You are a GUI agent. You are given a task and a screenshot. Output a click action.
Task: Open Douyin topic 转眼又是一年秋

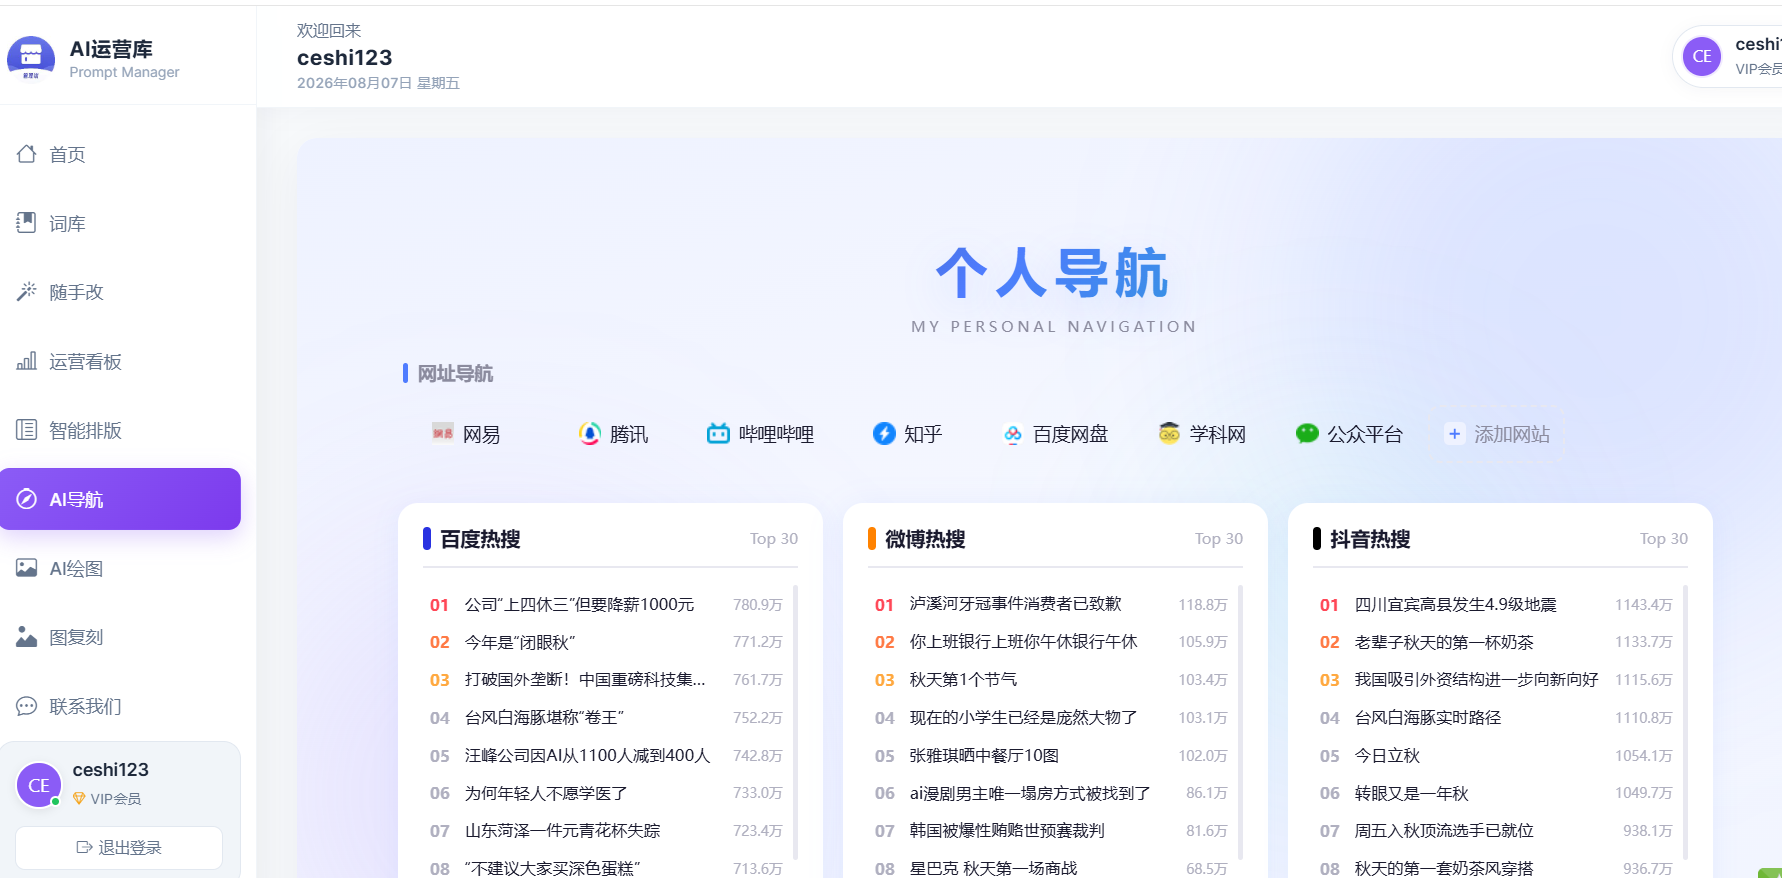click(1411, 793)
